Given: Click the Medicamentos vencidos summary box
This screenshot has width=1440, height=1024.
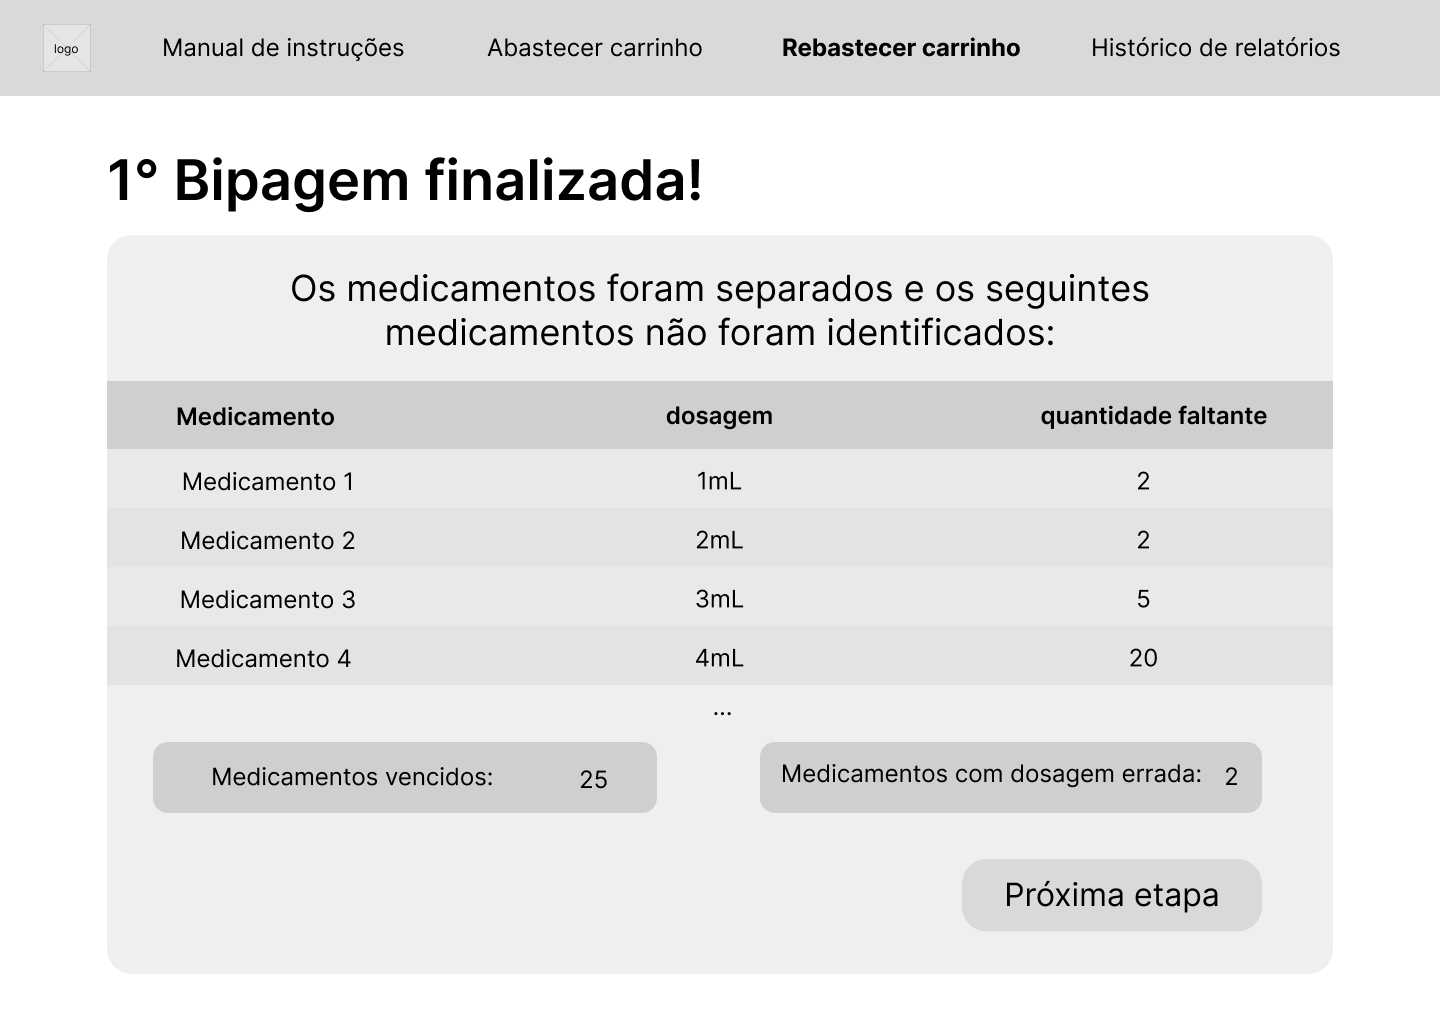Looking at the screenshot, I should click(x=405, y=777).
